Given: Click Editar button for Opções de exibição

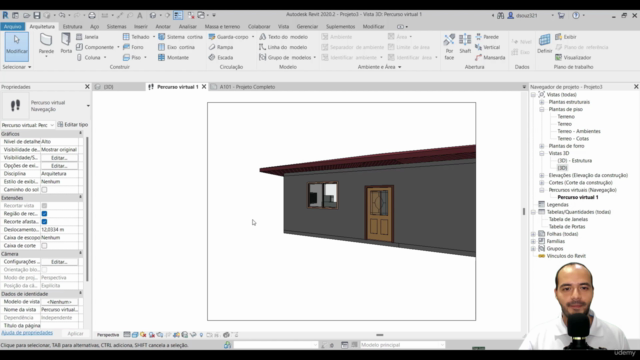Looking at the screenshot, I should (x=59, y=166).
